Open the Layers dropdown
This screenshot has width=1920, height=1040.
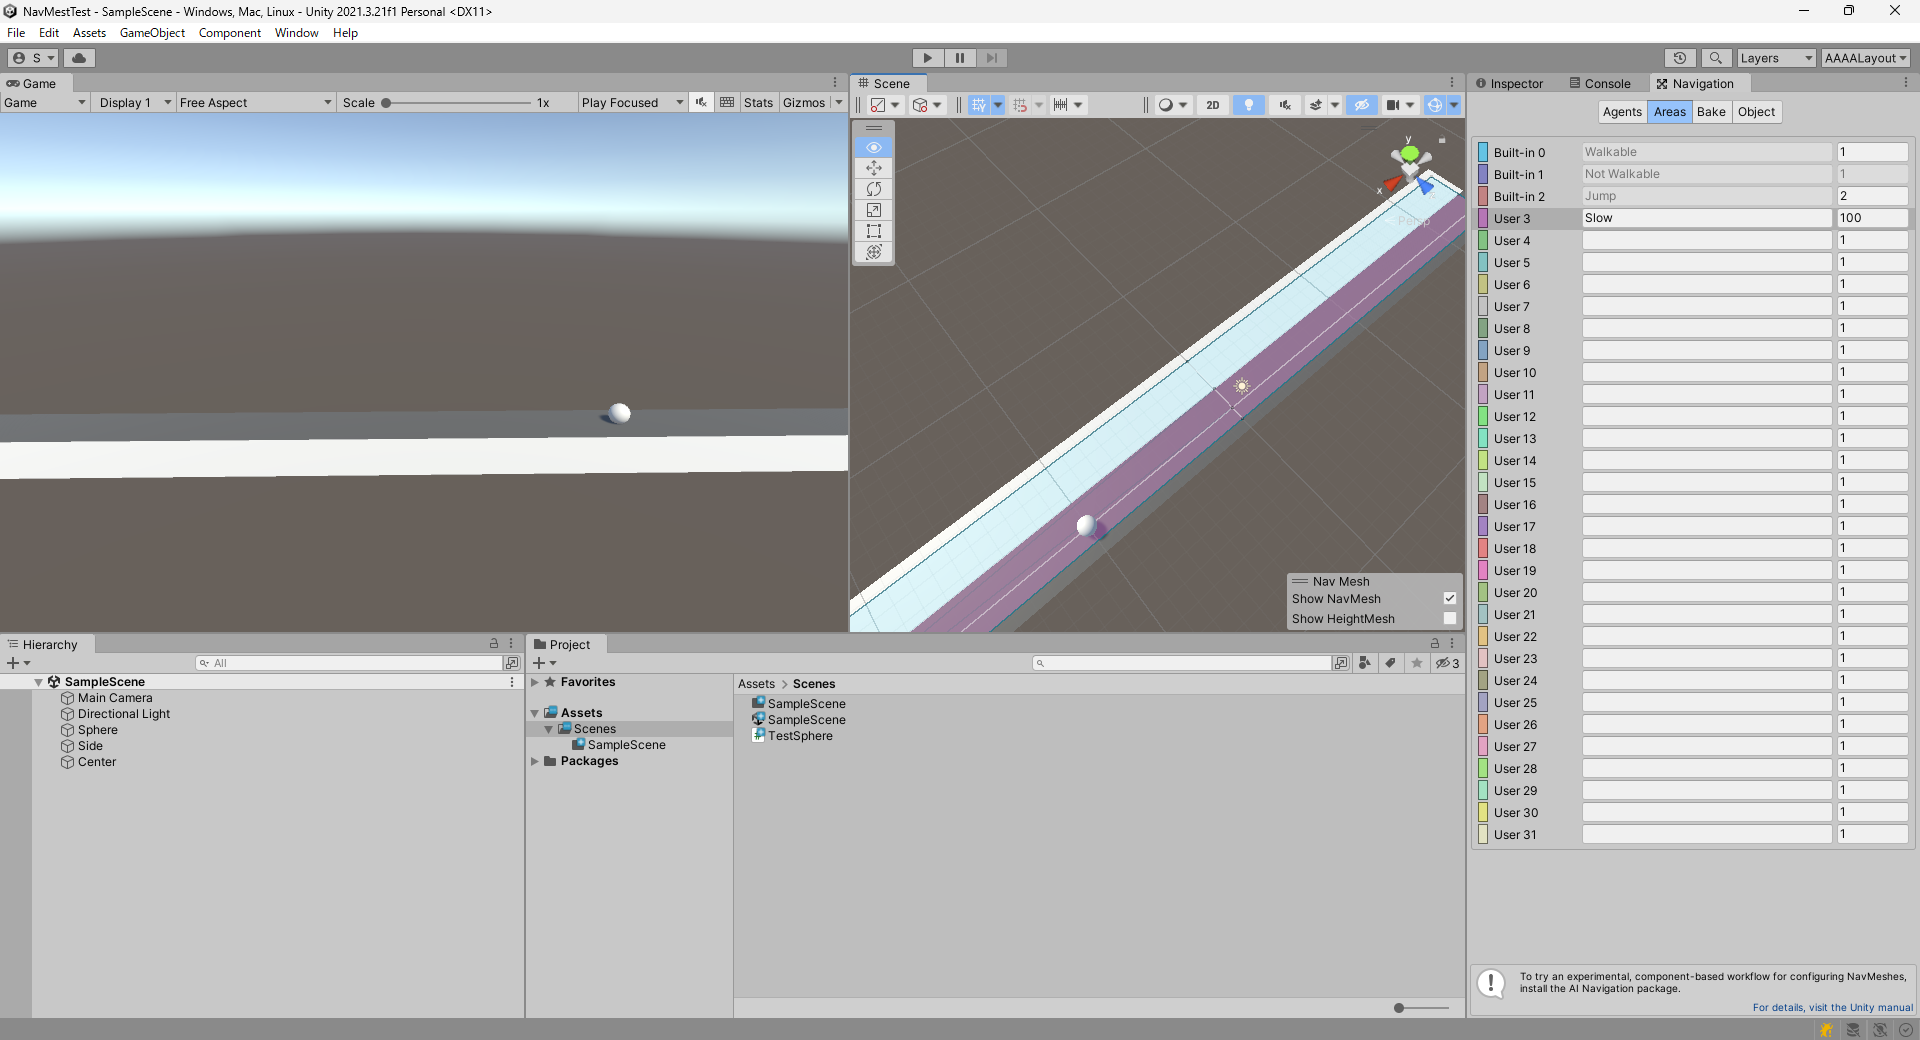coord(1776,58)
